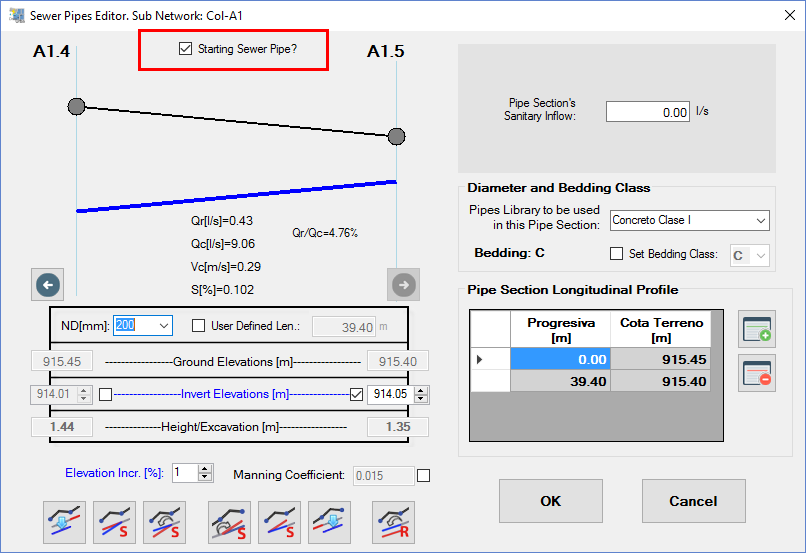Click the app icon in the title bar
806x553 pixels.
pos(16,16)
